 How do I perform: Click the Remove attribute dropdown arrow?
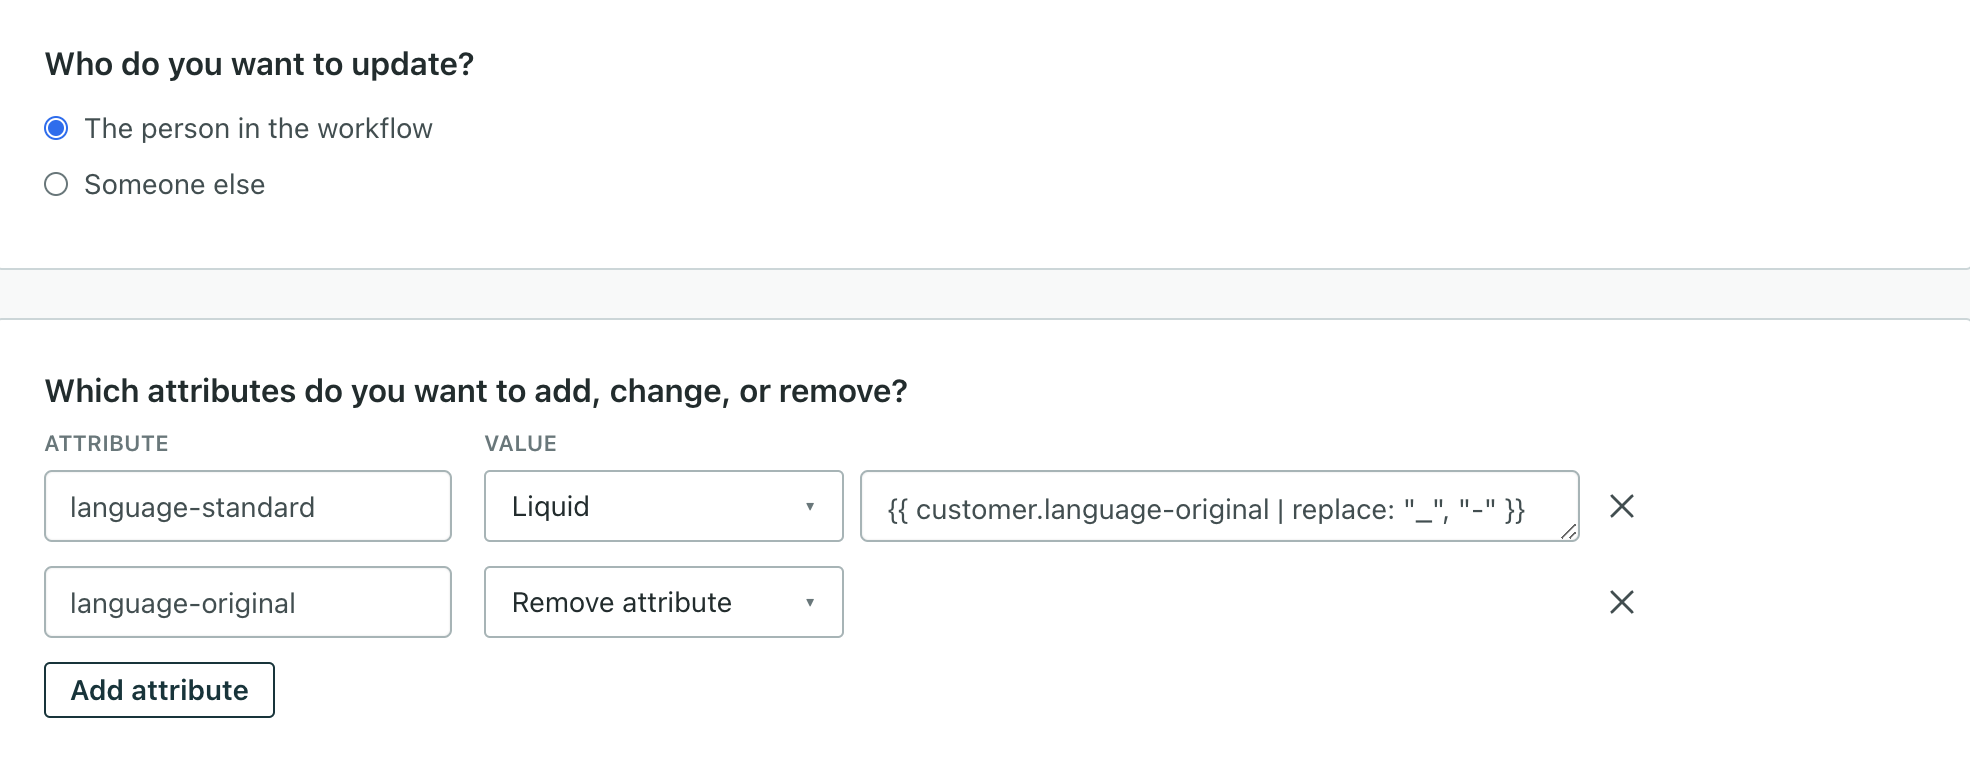click(809, 603)
